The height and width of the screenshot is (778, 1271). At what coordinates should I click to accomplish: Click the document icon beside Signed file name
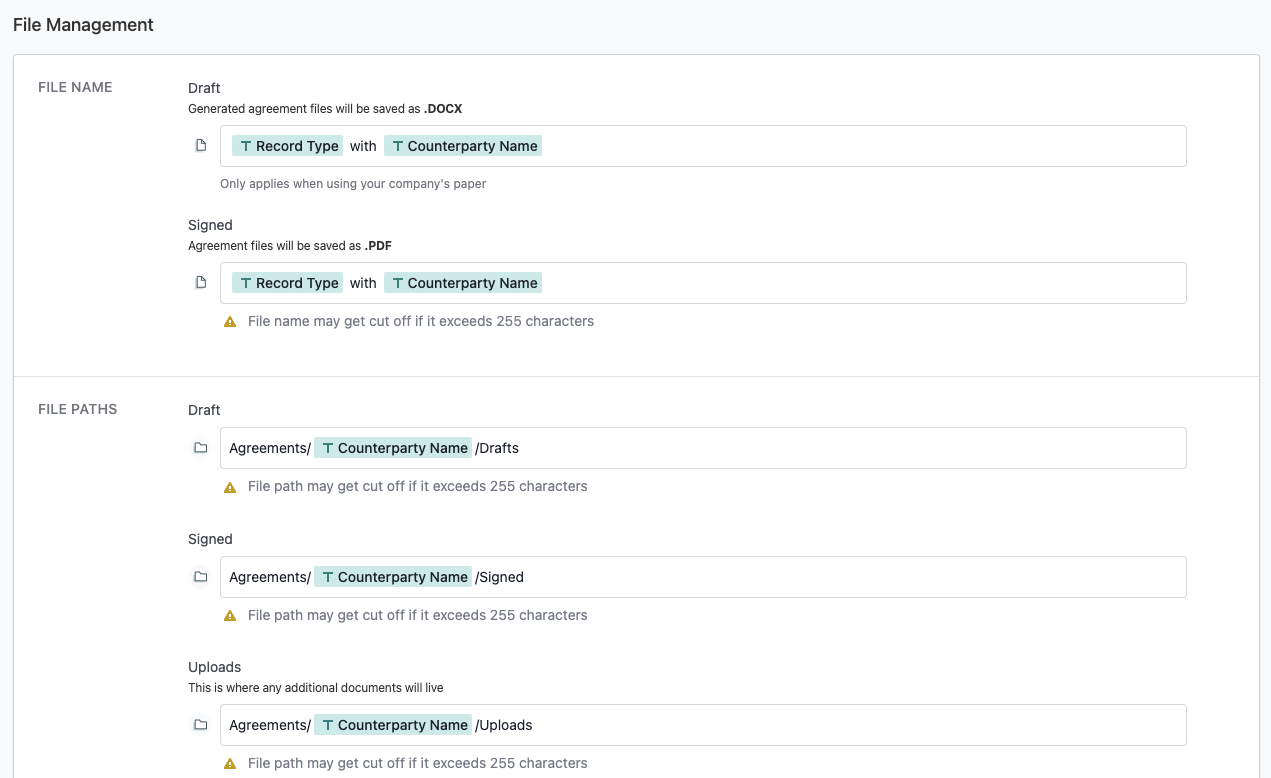(x=201, y=283)
